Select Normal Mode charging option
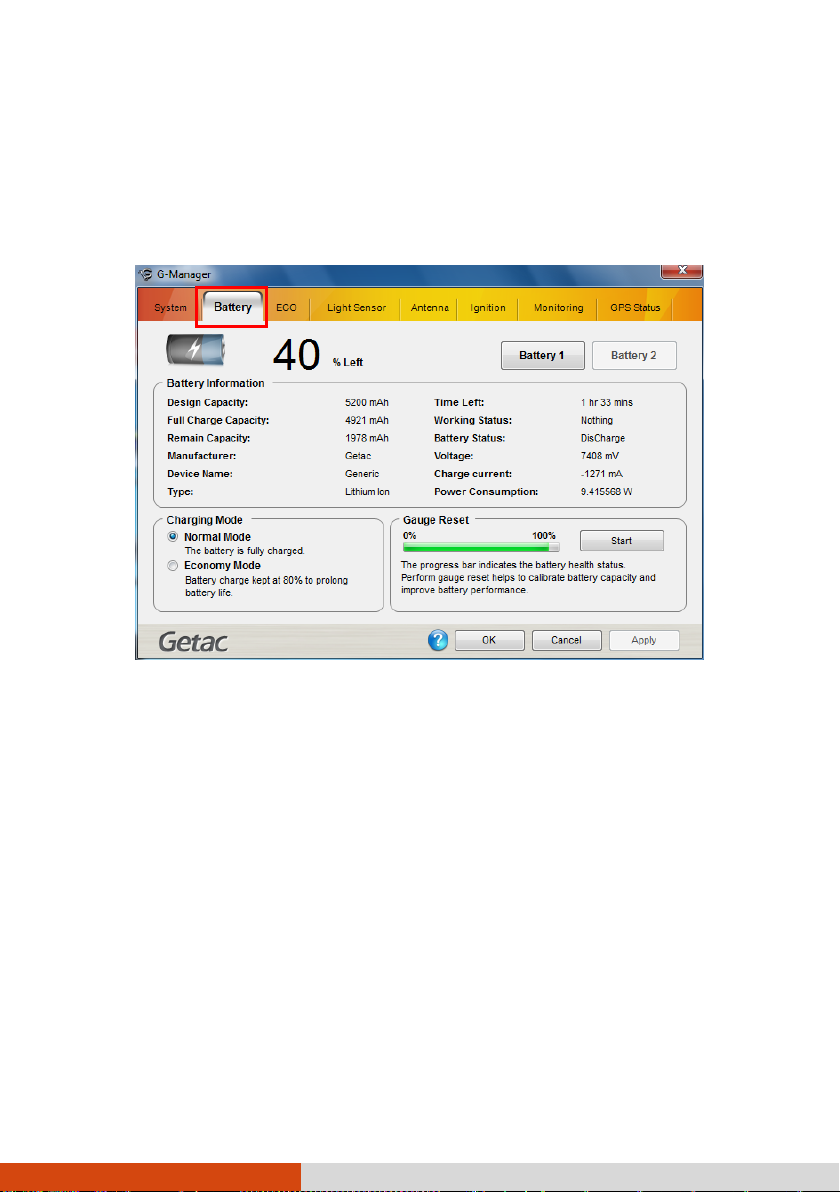The image size is (840, 1192). point(173,537)
